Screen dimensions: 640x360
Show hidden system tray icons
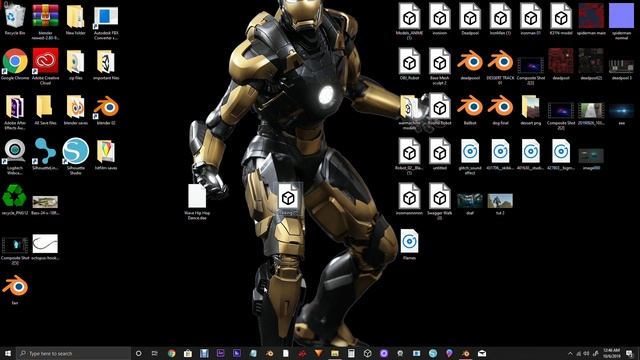(570, 353)
